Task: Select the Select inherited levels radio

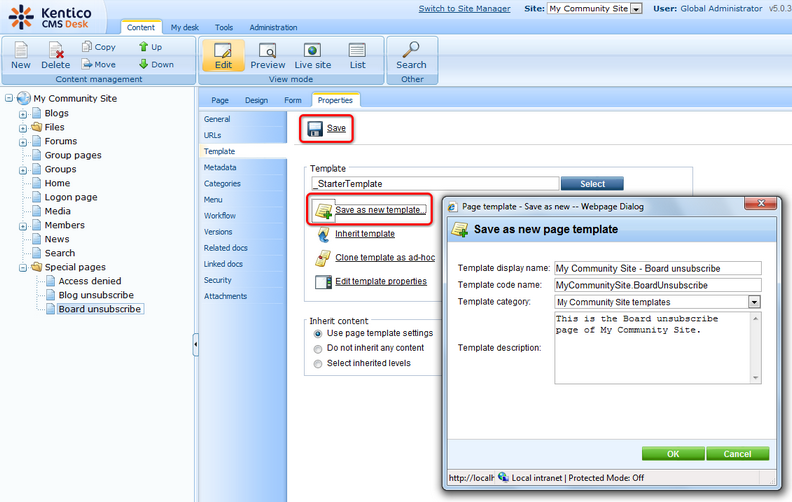Action: (x=318, y=364)
